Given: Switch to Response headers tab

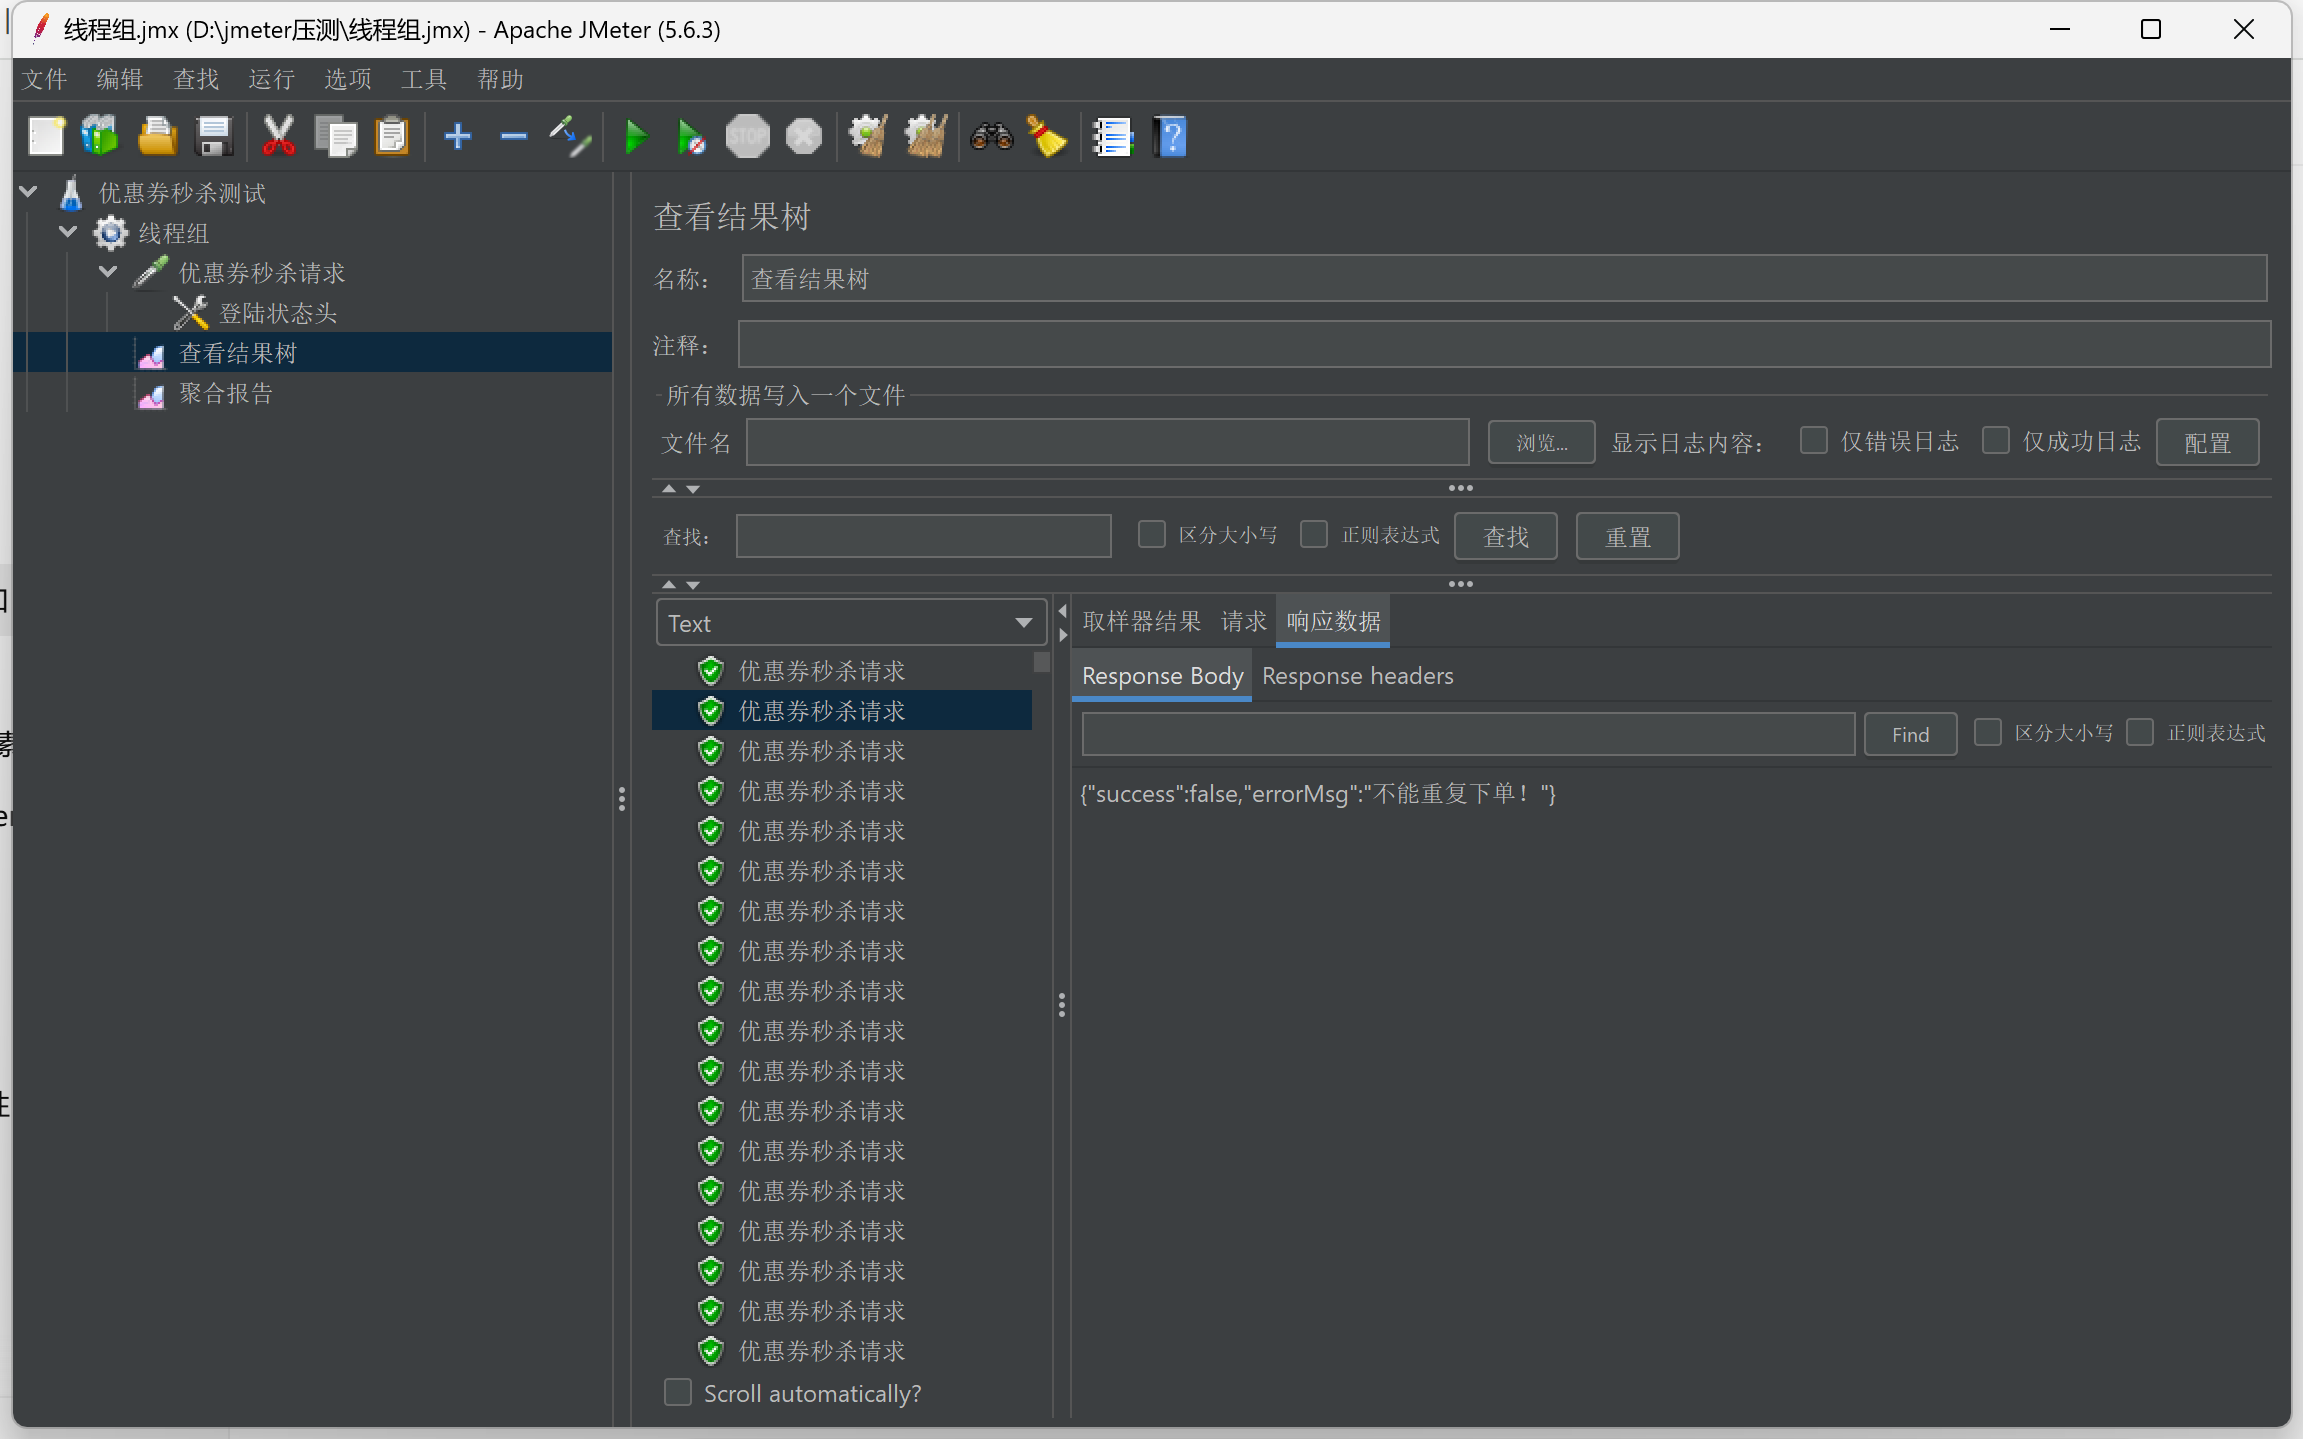Looking at the screenshot, I should tap(1357, 676).
